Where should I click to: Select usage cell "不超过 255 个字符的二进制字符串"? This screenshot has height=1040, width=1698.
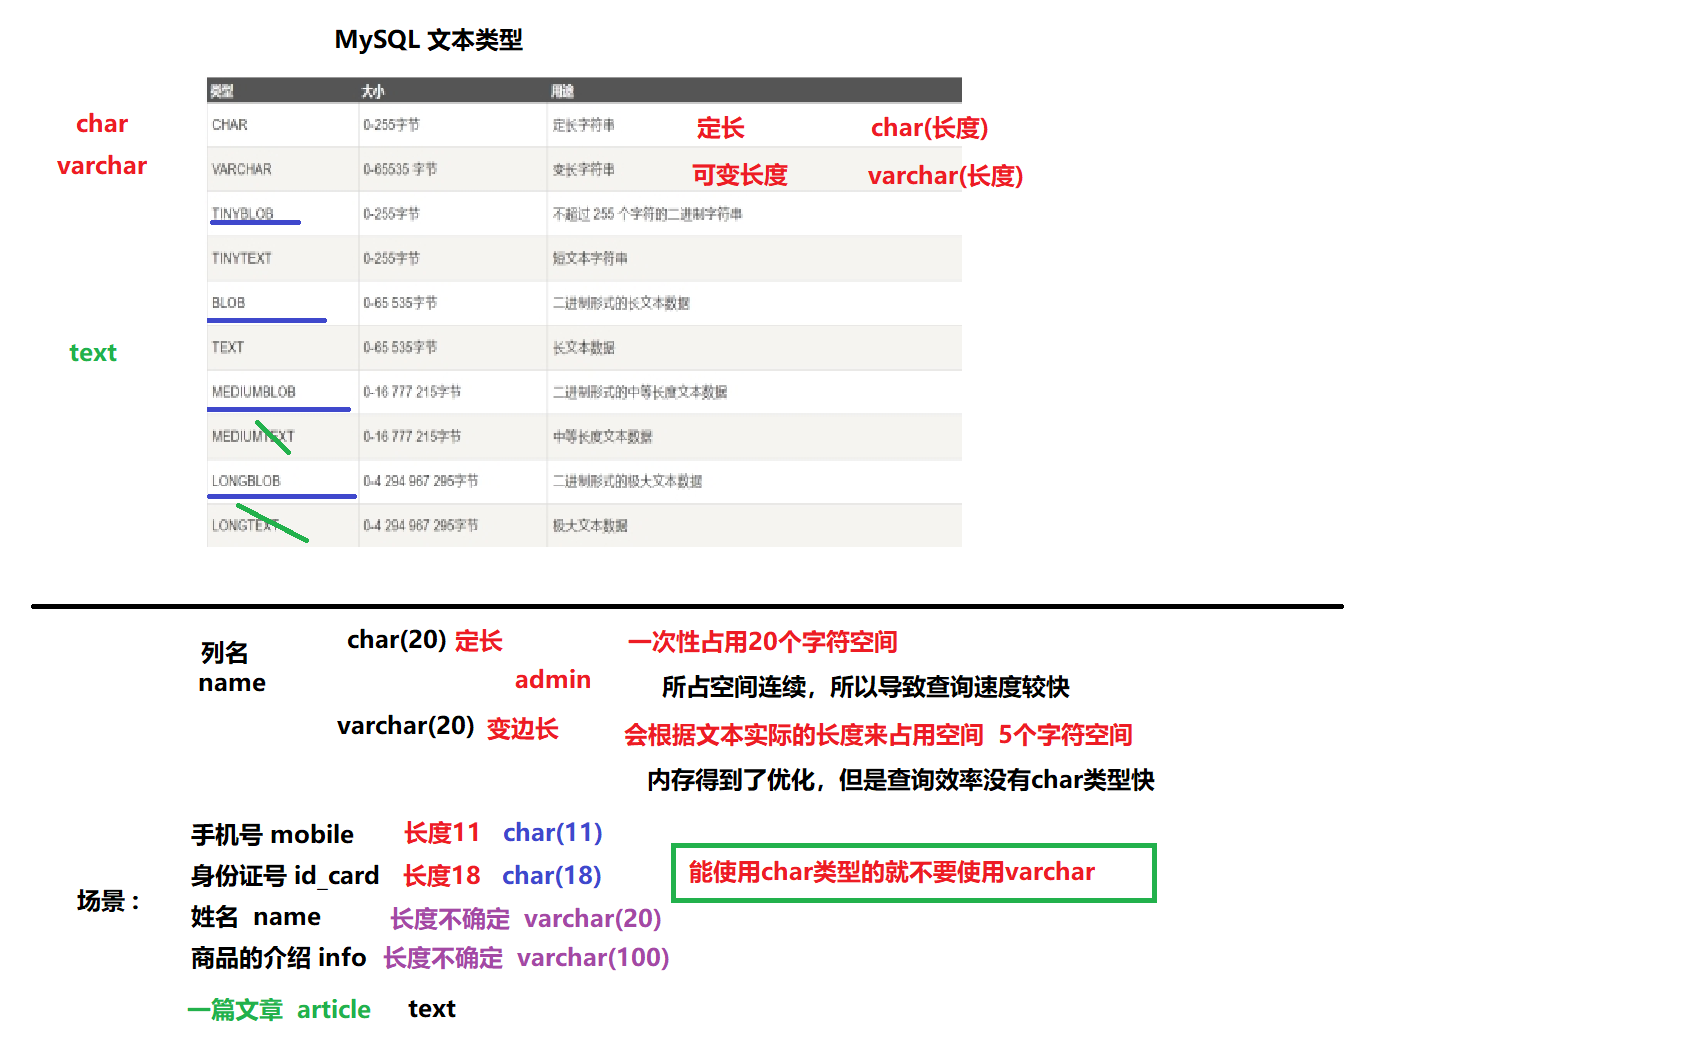(647, 214)
